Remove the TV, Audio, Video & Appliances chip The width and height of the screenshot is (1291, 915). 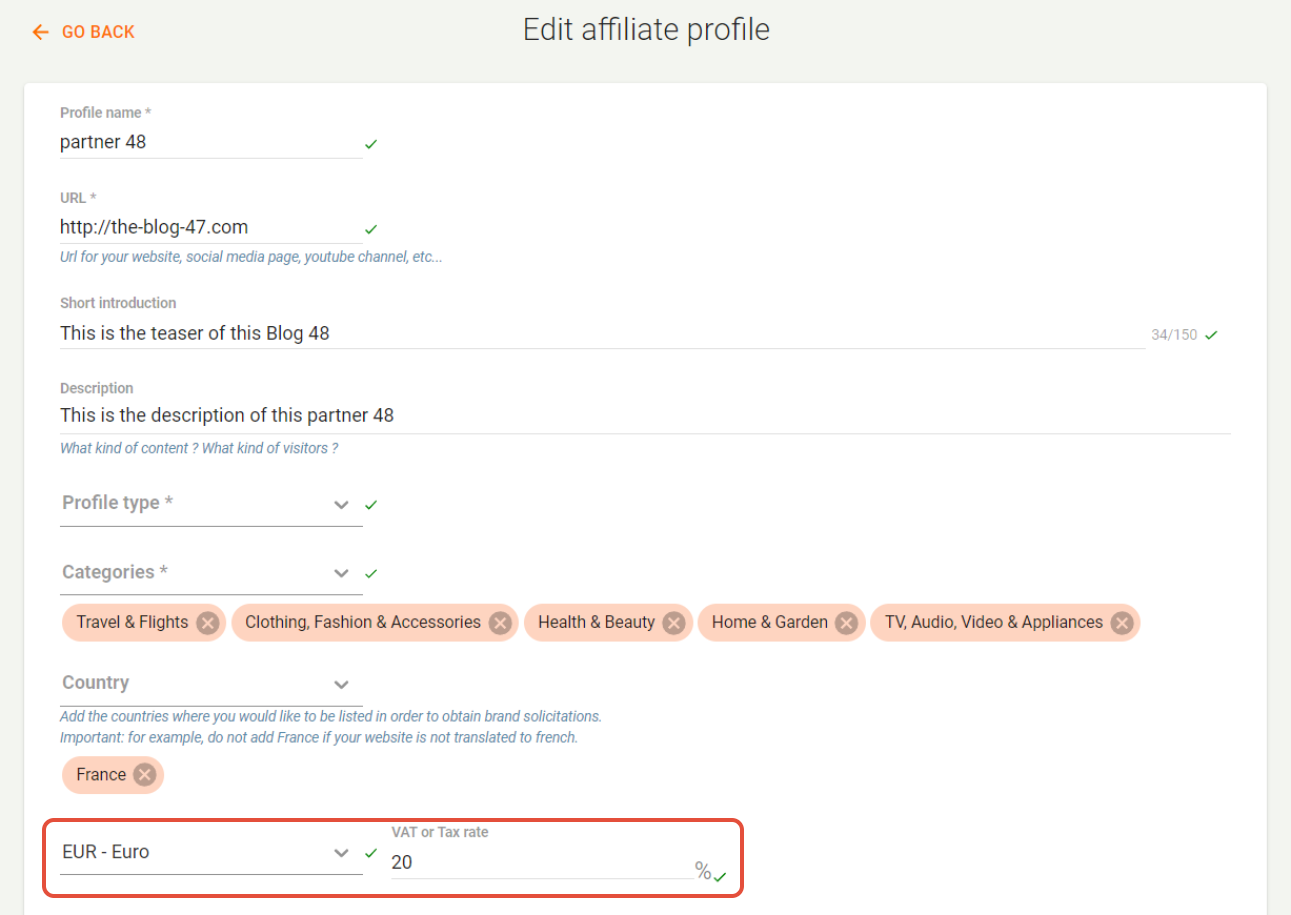pyautogui.click(x=1122, y=623)
